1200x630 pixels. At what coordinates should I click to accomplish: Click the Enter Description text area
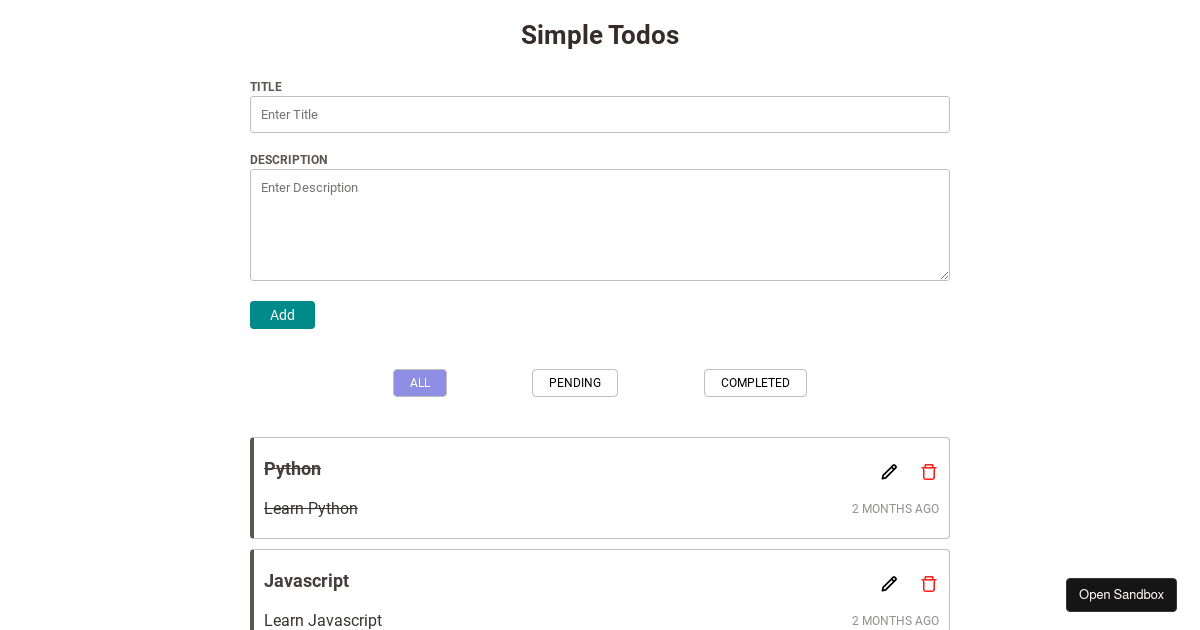tap(600, 224)
